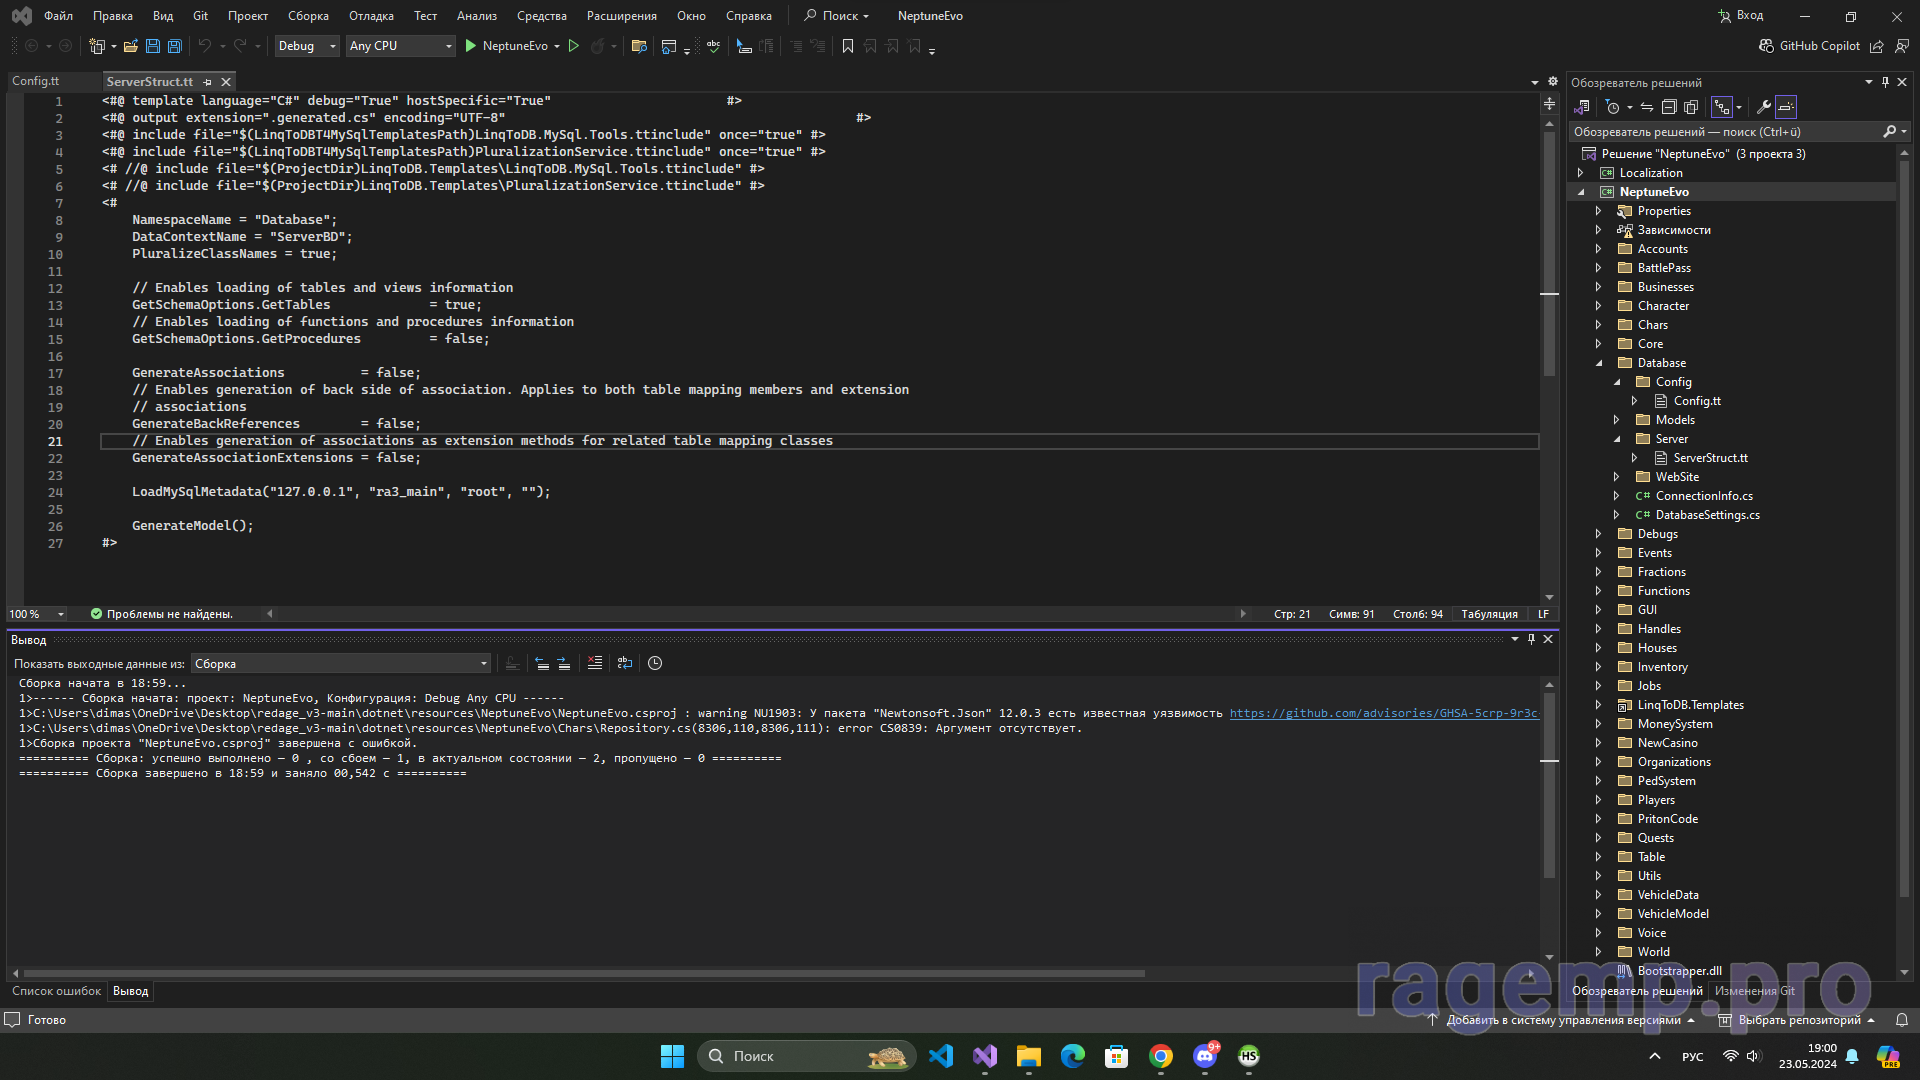
Task: Click Collapse All in Solution Explorer toolbar
Action: (1669, 107)
